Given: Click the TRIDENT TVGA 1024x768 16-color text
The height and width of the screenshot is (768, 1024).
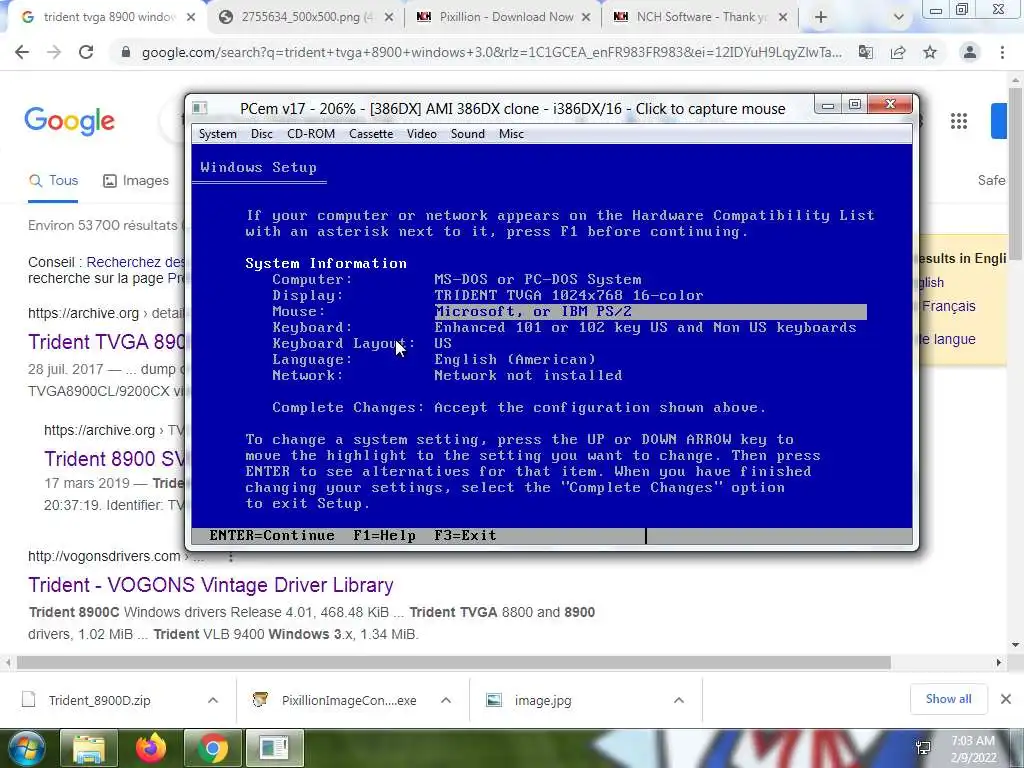Looking at the screenshot, I should point(569,295).
